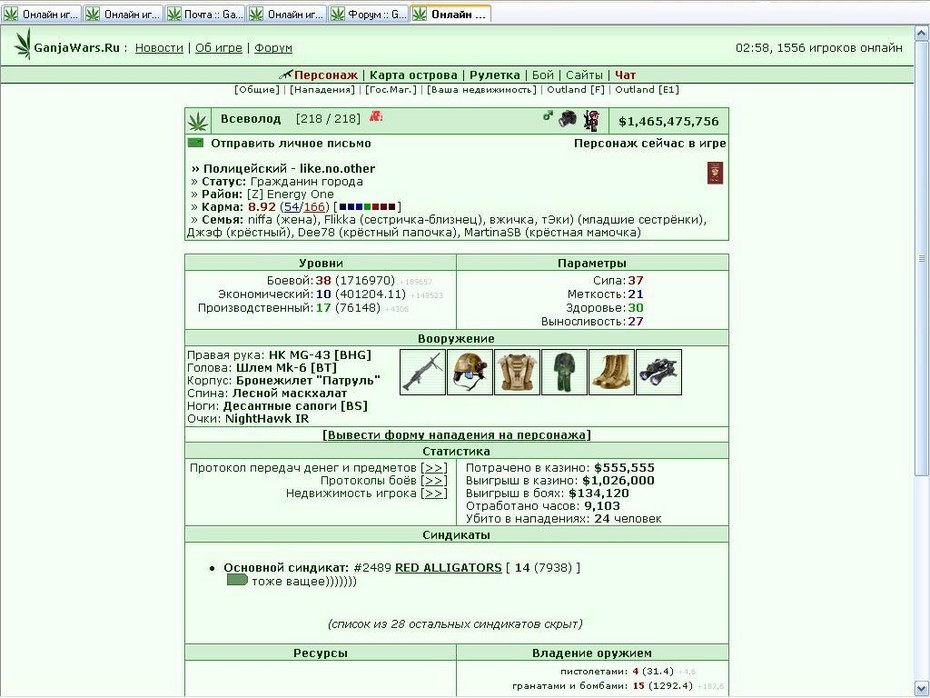The image size is (930, 698).
Task: Click the page vertical scrollbar thumb
Action: (922, 258)
